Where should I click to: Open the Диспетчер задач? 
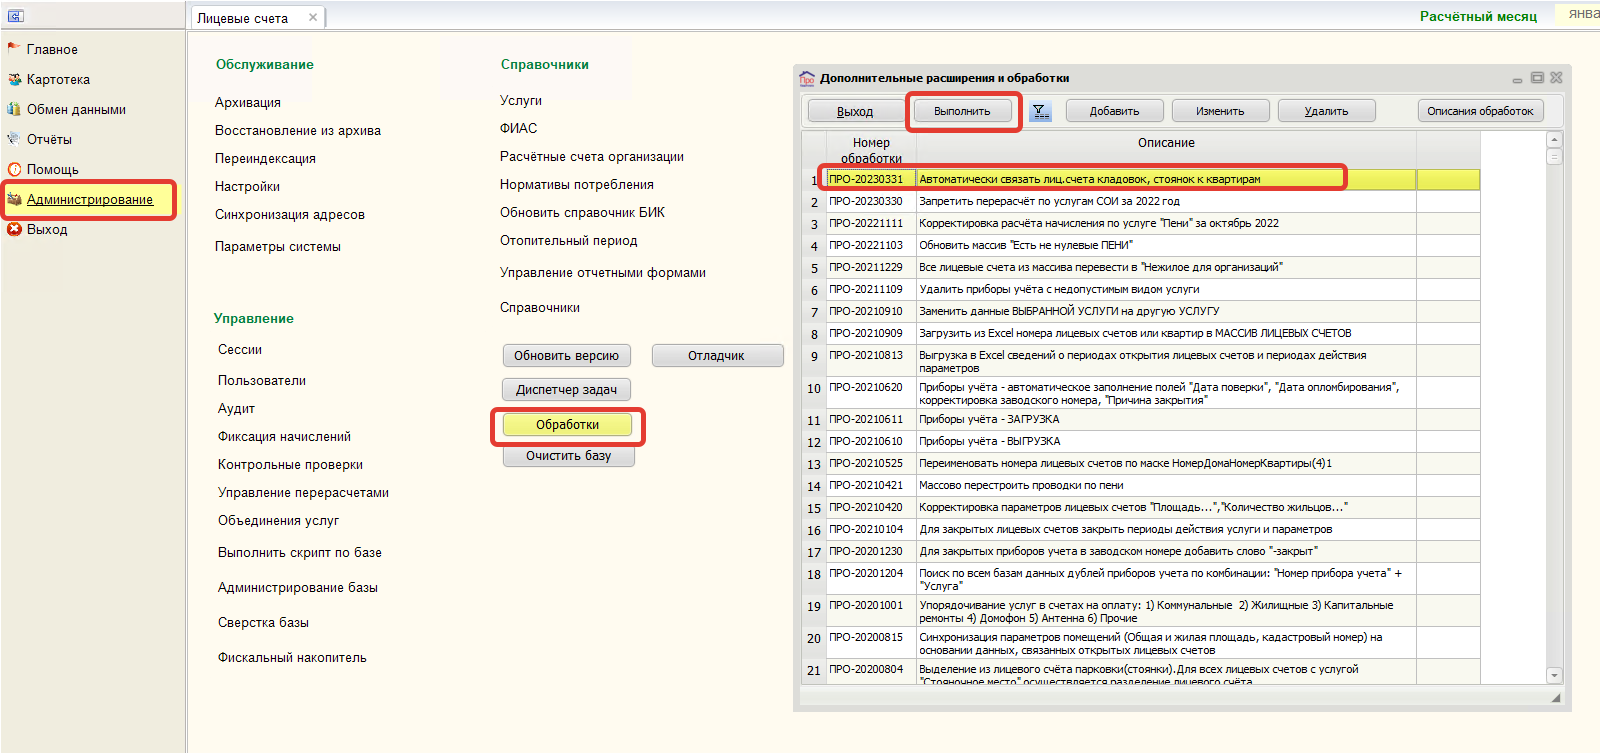click(566, 390)
